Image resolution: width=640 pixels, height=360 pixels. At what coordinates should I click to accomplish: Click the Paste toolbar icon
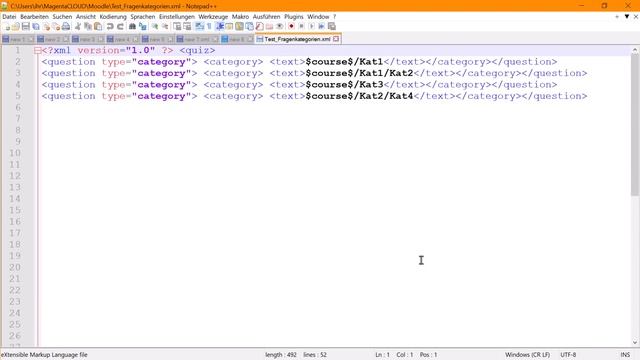pyautogui.click(x=98, y=27)
